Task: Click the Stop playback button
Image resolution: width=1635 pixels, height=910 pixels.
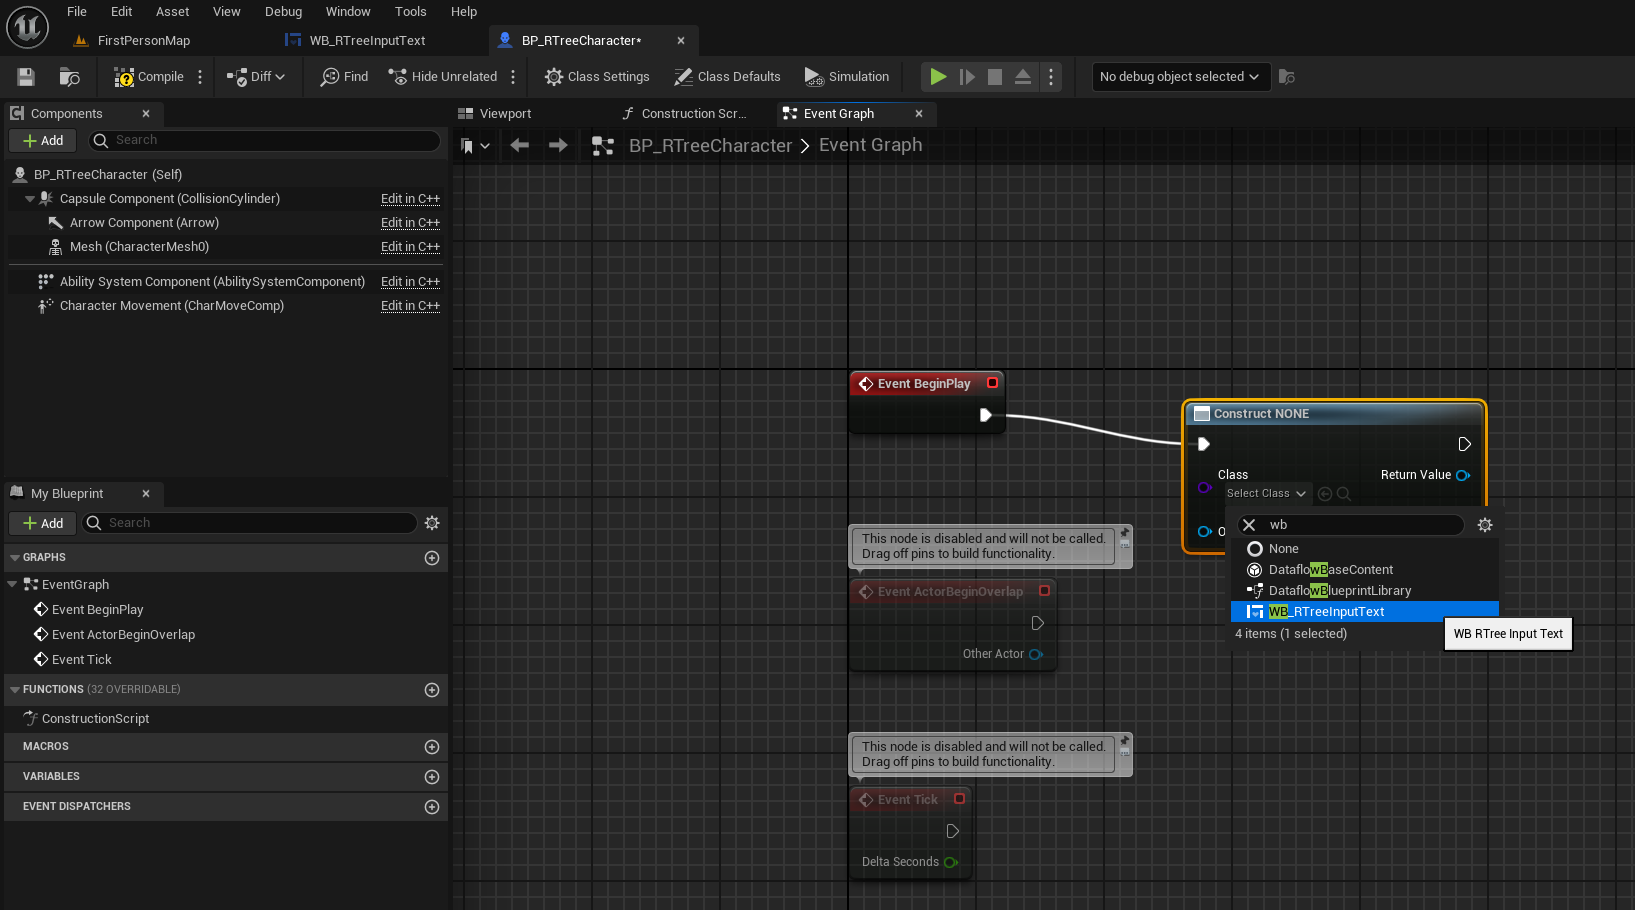Action: pyautogui.click(x=995, y=77)
